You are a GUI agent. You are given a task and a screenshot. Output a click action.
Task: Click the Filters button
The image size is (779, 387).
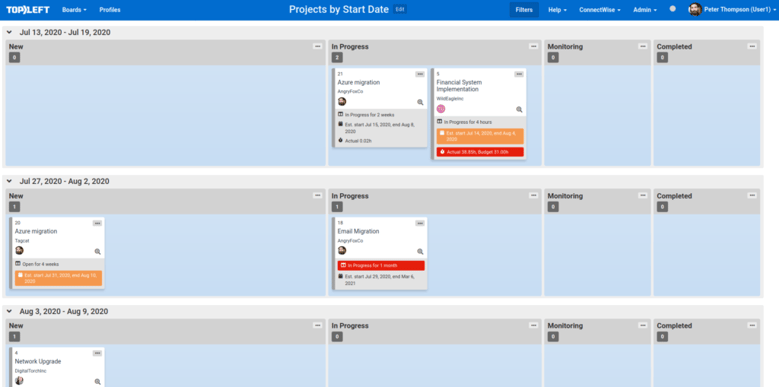[524, 10]
